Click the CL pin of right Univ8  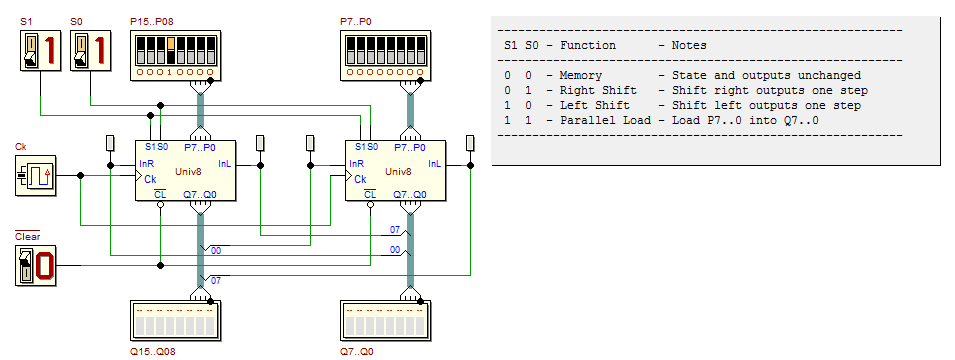(370, 195)
